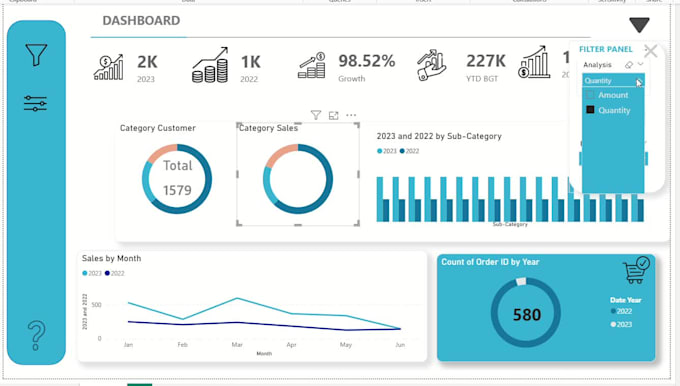Click the shopping cart checkmark icon

pos(636,270)
